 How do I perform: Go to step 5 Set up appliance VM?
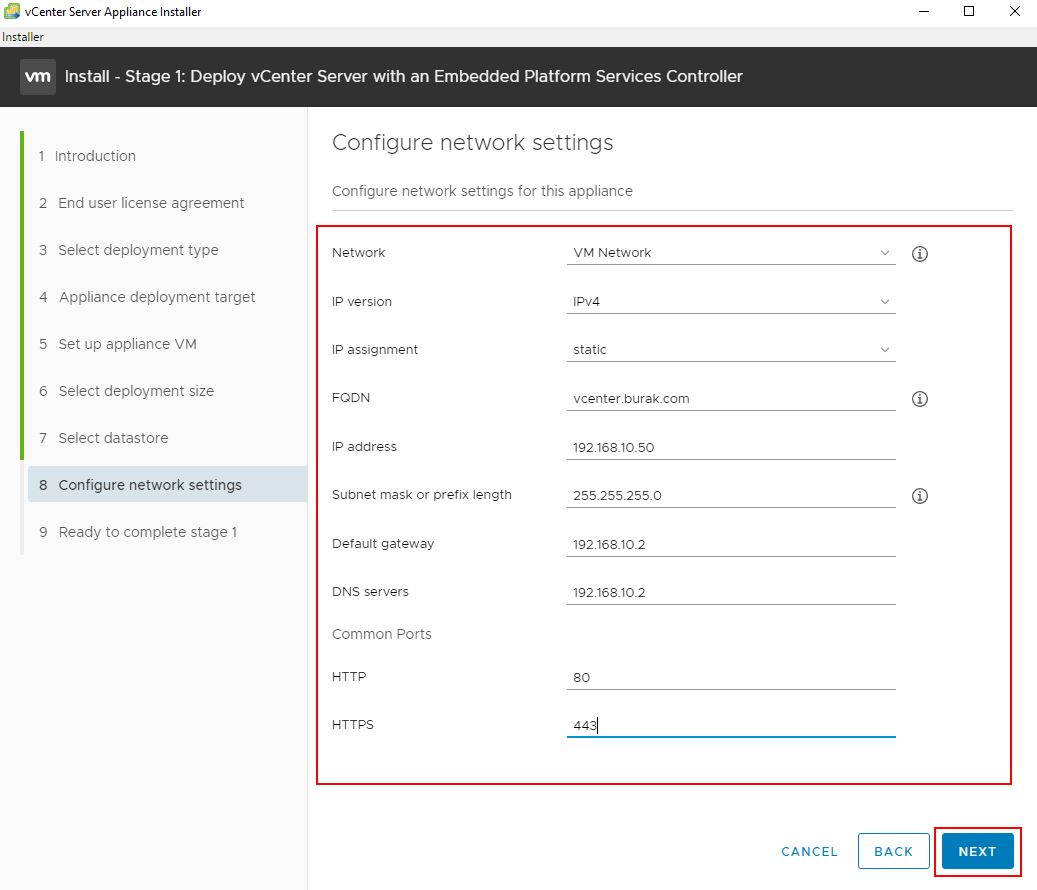[118, 344]
